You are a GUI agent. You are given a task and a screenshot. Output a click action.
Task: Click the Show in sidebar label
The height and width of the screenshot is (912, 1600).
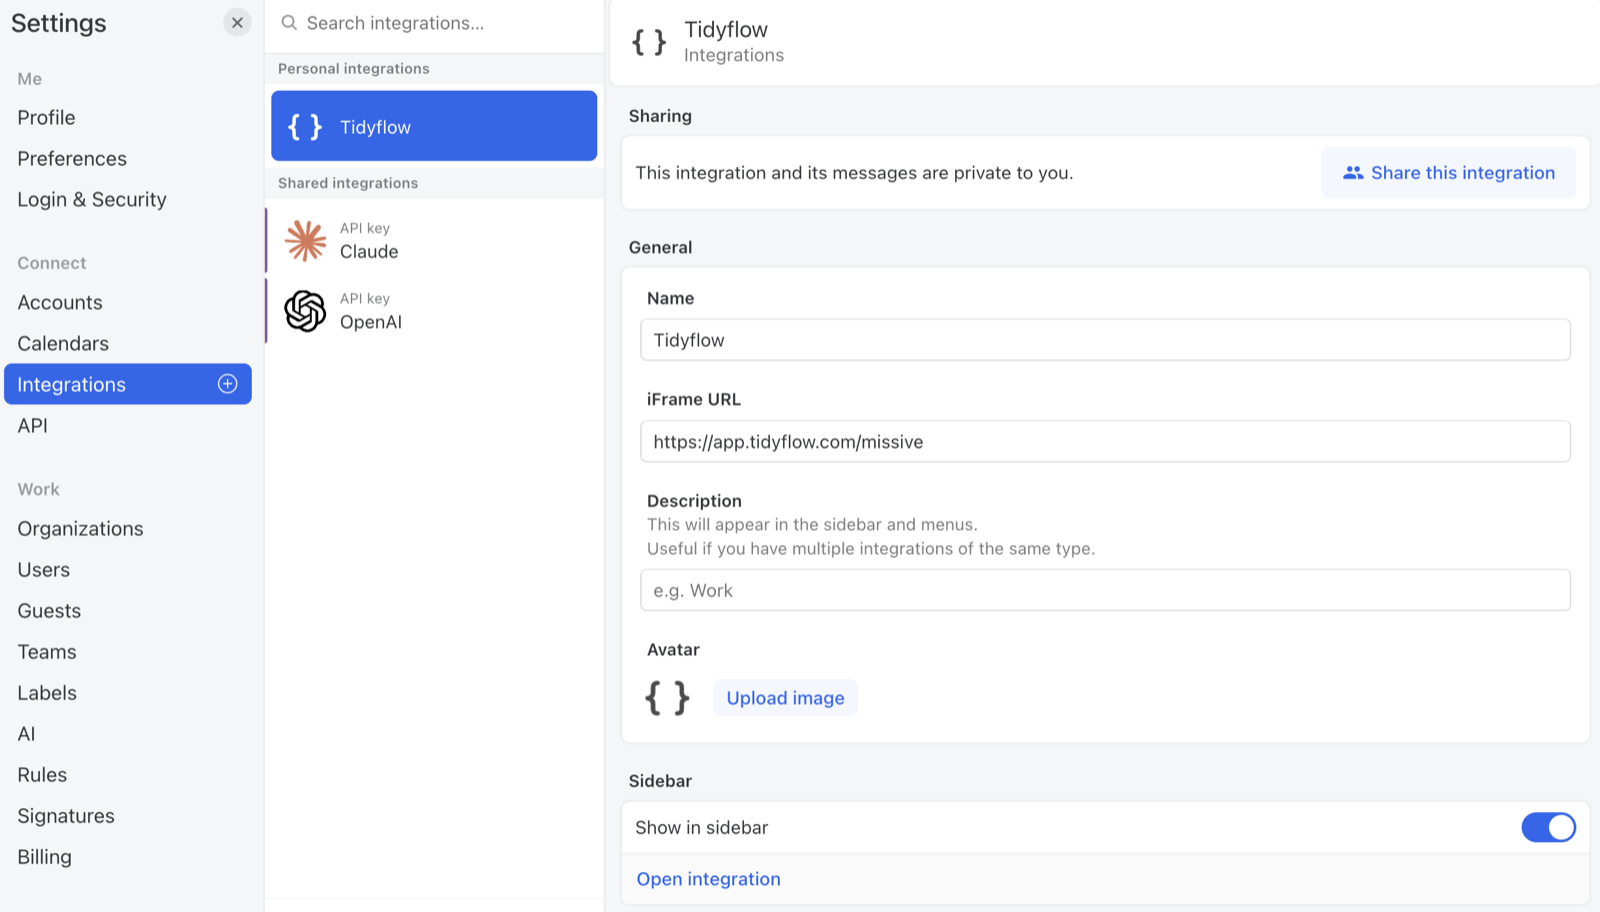(702, 828)
